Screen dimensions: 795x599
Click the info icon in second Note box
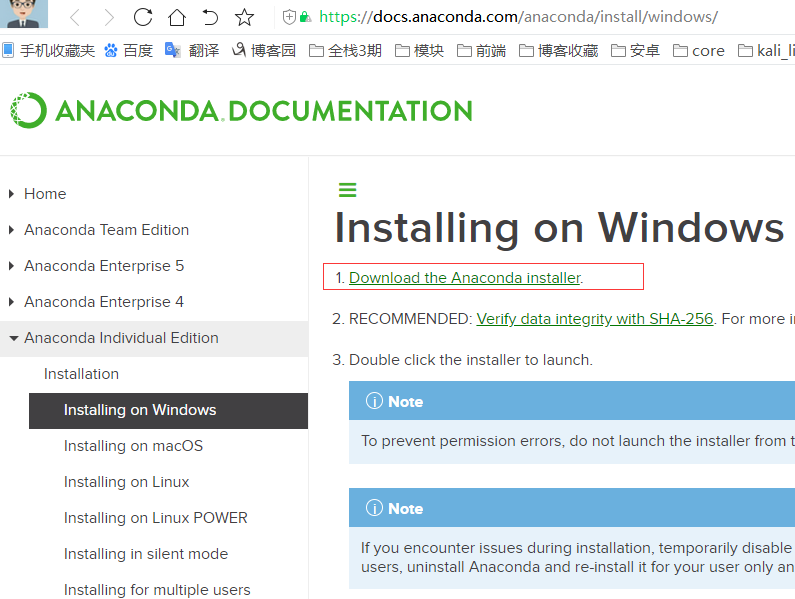[x=374, y=508]
